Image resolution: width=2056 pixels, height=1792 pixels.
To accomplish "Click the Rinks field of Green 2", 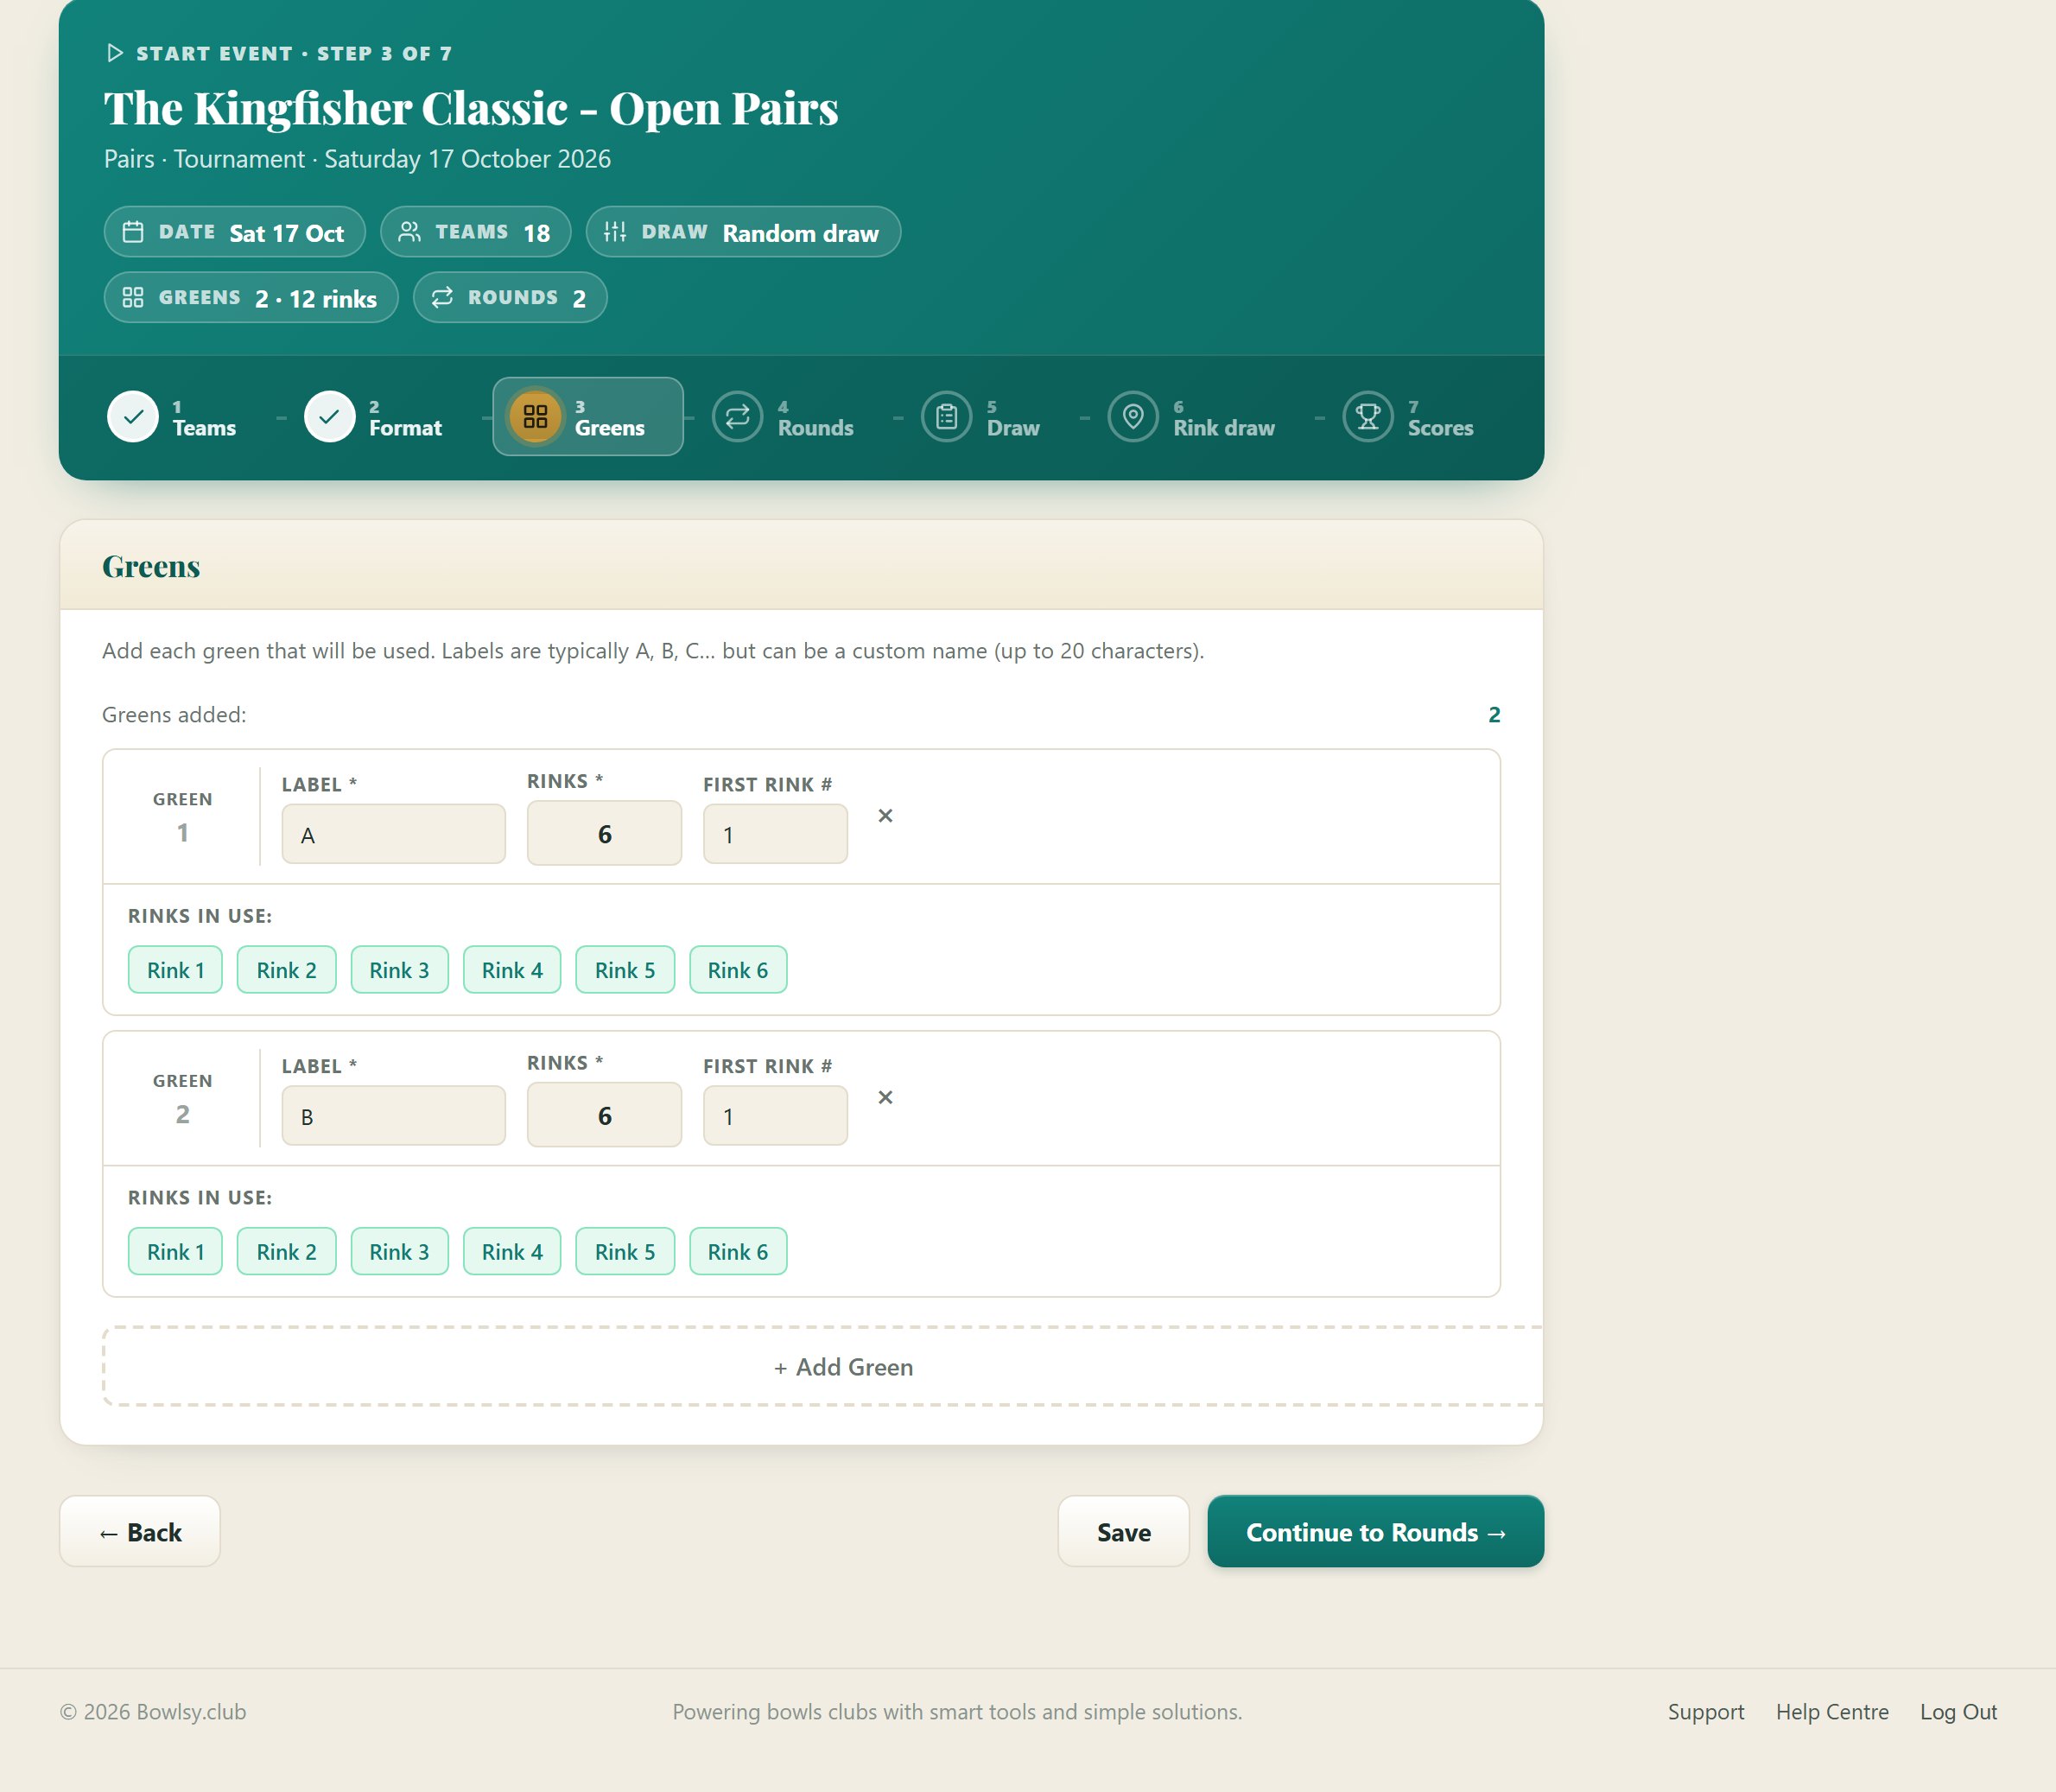I will [604, 1115].
